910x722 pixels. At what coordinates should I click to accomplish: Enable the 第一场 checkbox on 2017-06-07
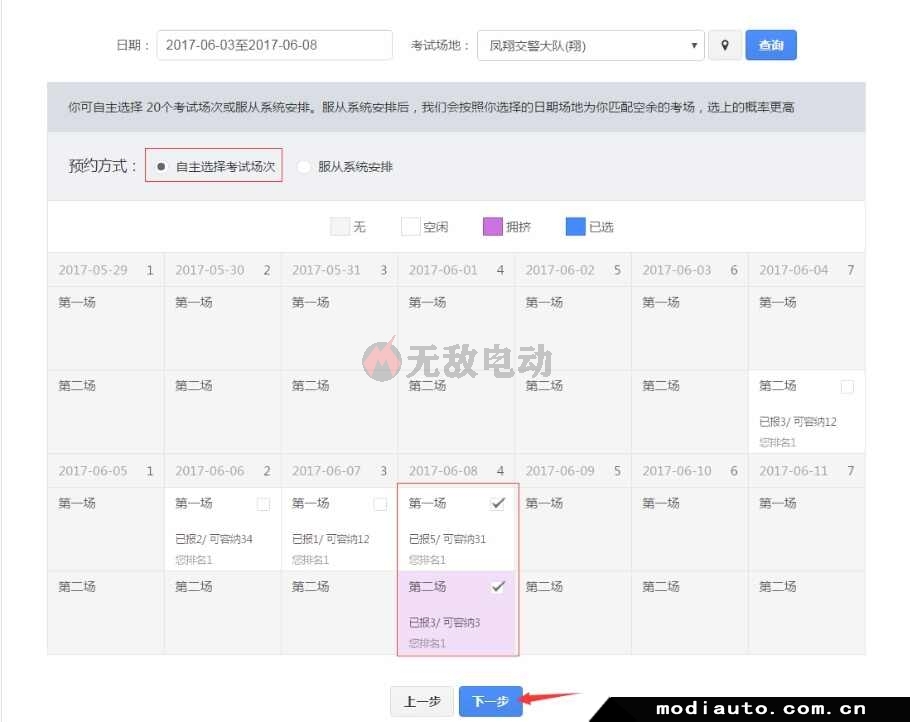coord(380,504)
